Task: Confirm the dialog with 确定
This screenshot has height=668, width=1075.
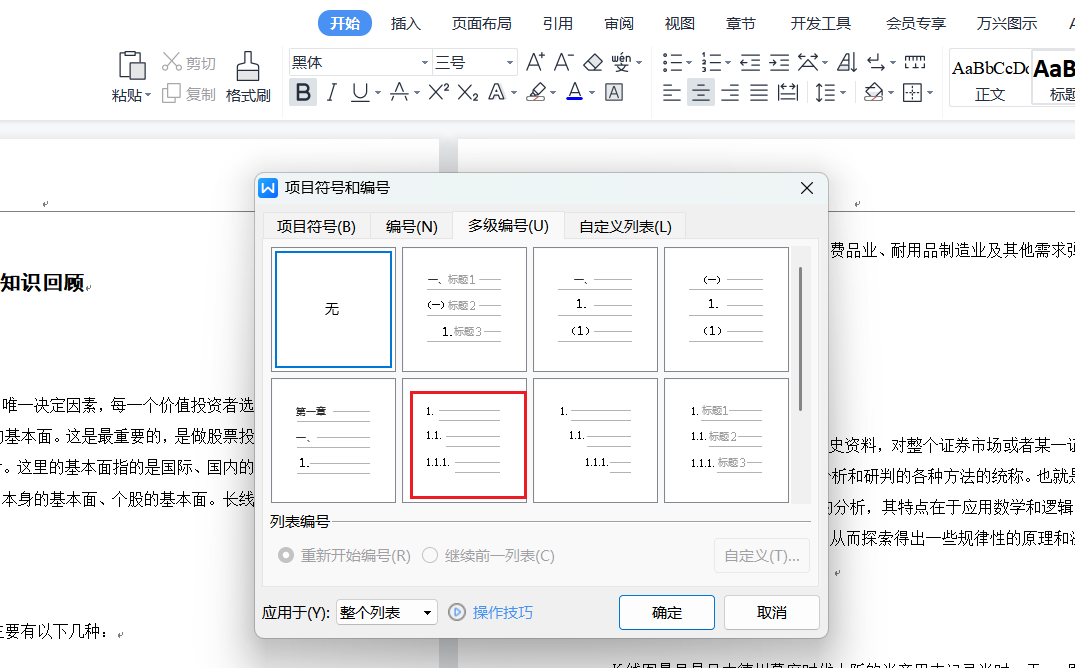Action: (x=666, y=612)
